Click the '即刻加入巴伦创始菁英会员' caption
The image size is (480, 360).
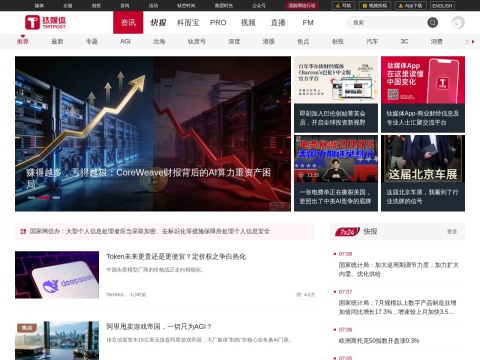click(333, 118)
